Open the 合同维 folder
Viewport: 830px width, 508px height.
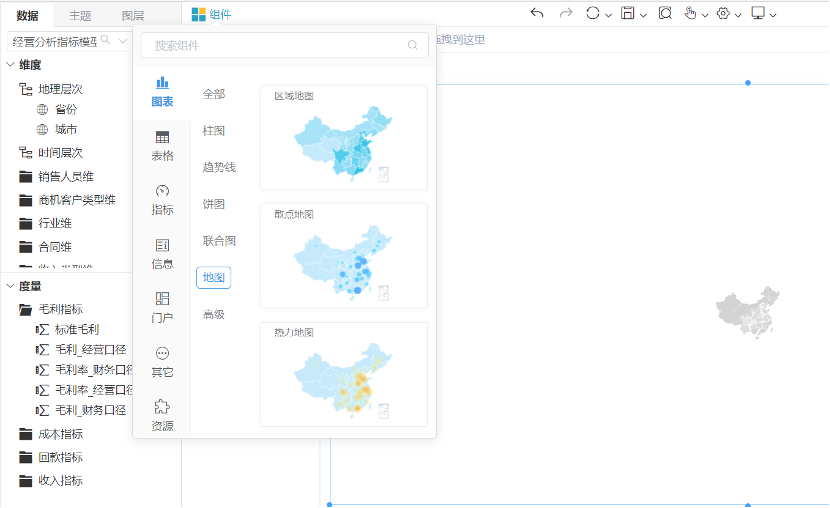[46, 247]
